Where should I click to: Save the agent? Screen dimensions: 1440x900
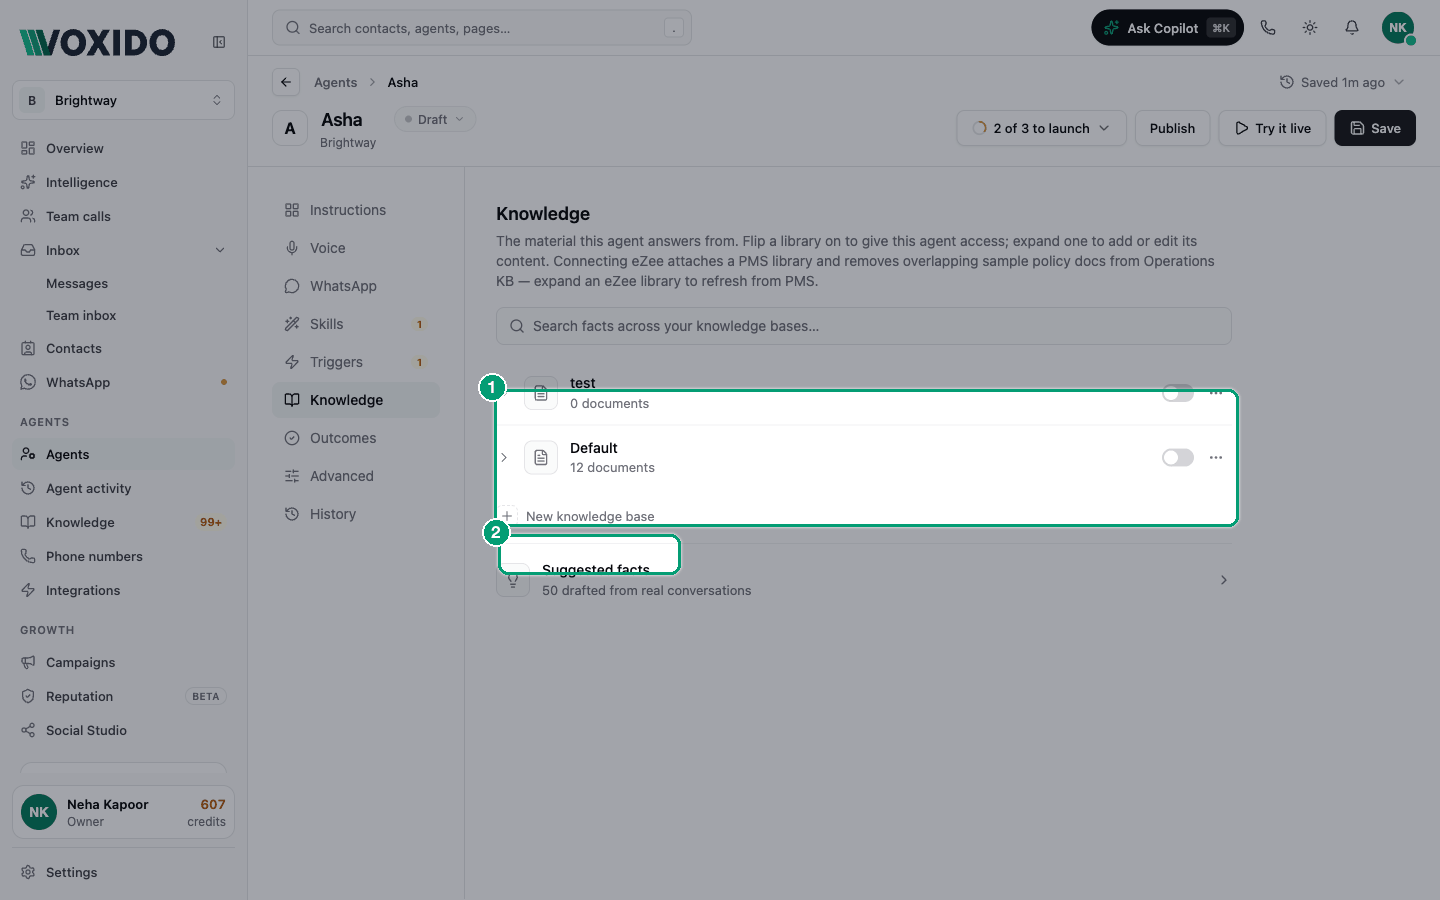1375,128
